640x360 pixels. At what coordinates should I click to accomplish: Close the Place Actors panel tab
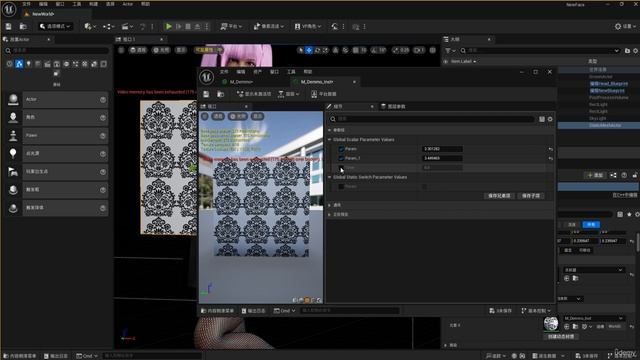pyautogui.click(x=49, y=40)
